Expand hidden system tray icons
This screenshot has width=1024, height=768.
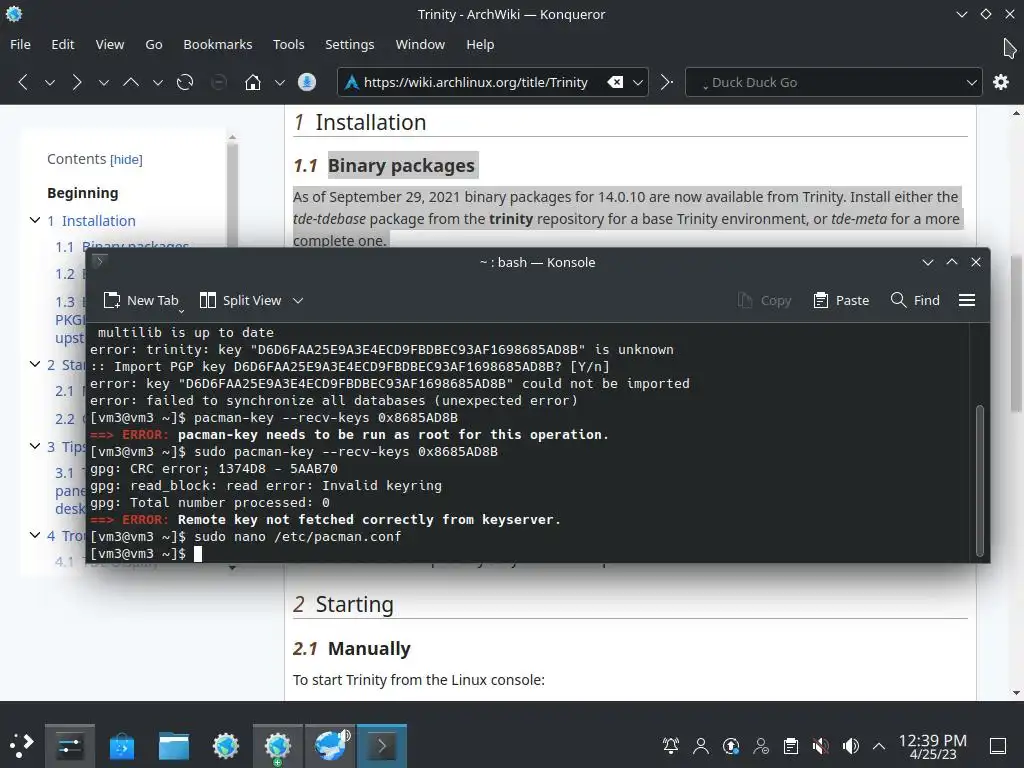pos(879,746)
